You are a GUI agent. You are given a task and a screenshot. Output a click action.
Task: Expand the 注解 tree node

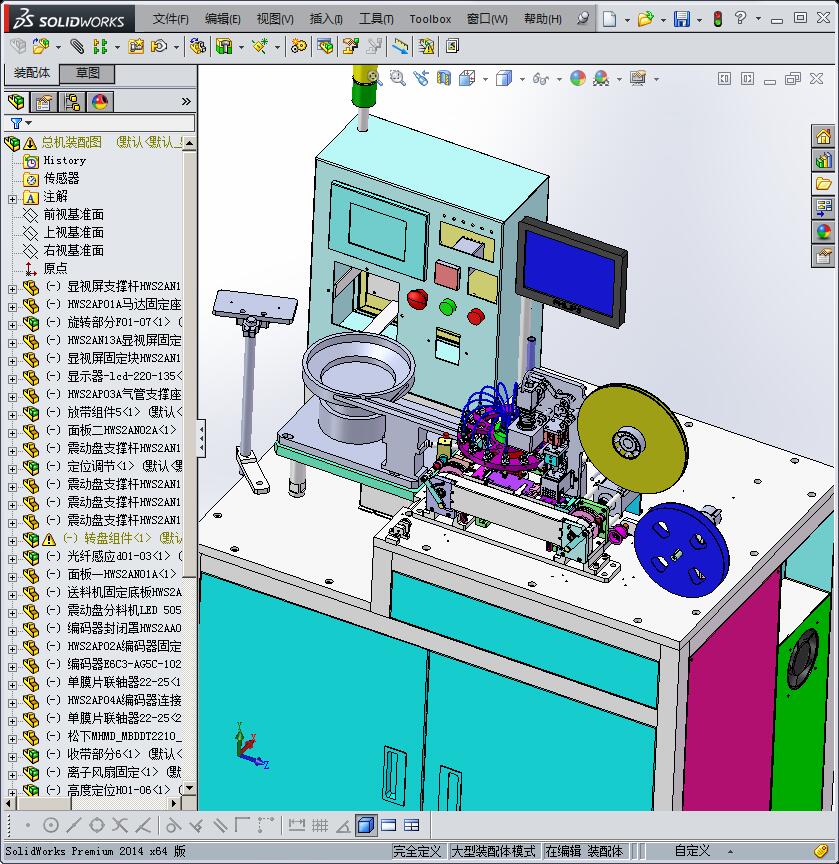(12, 199)
